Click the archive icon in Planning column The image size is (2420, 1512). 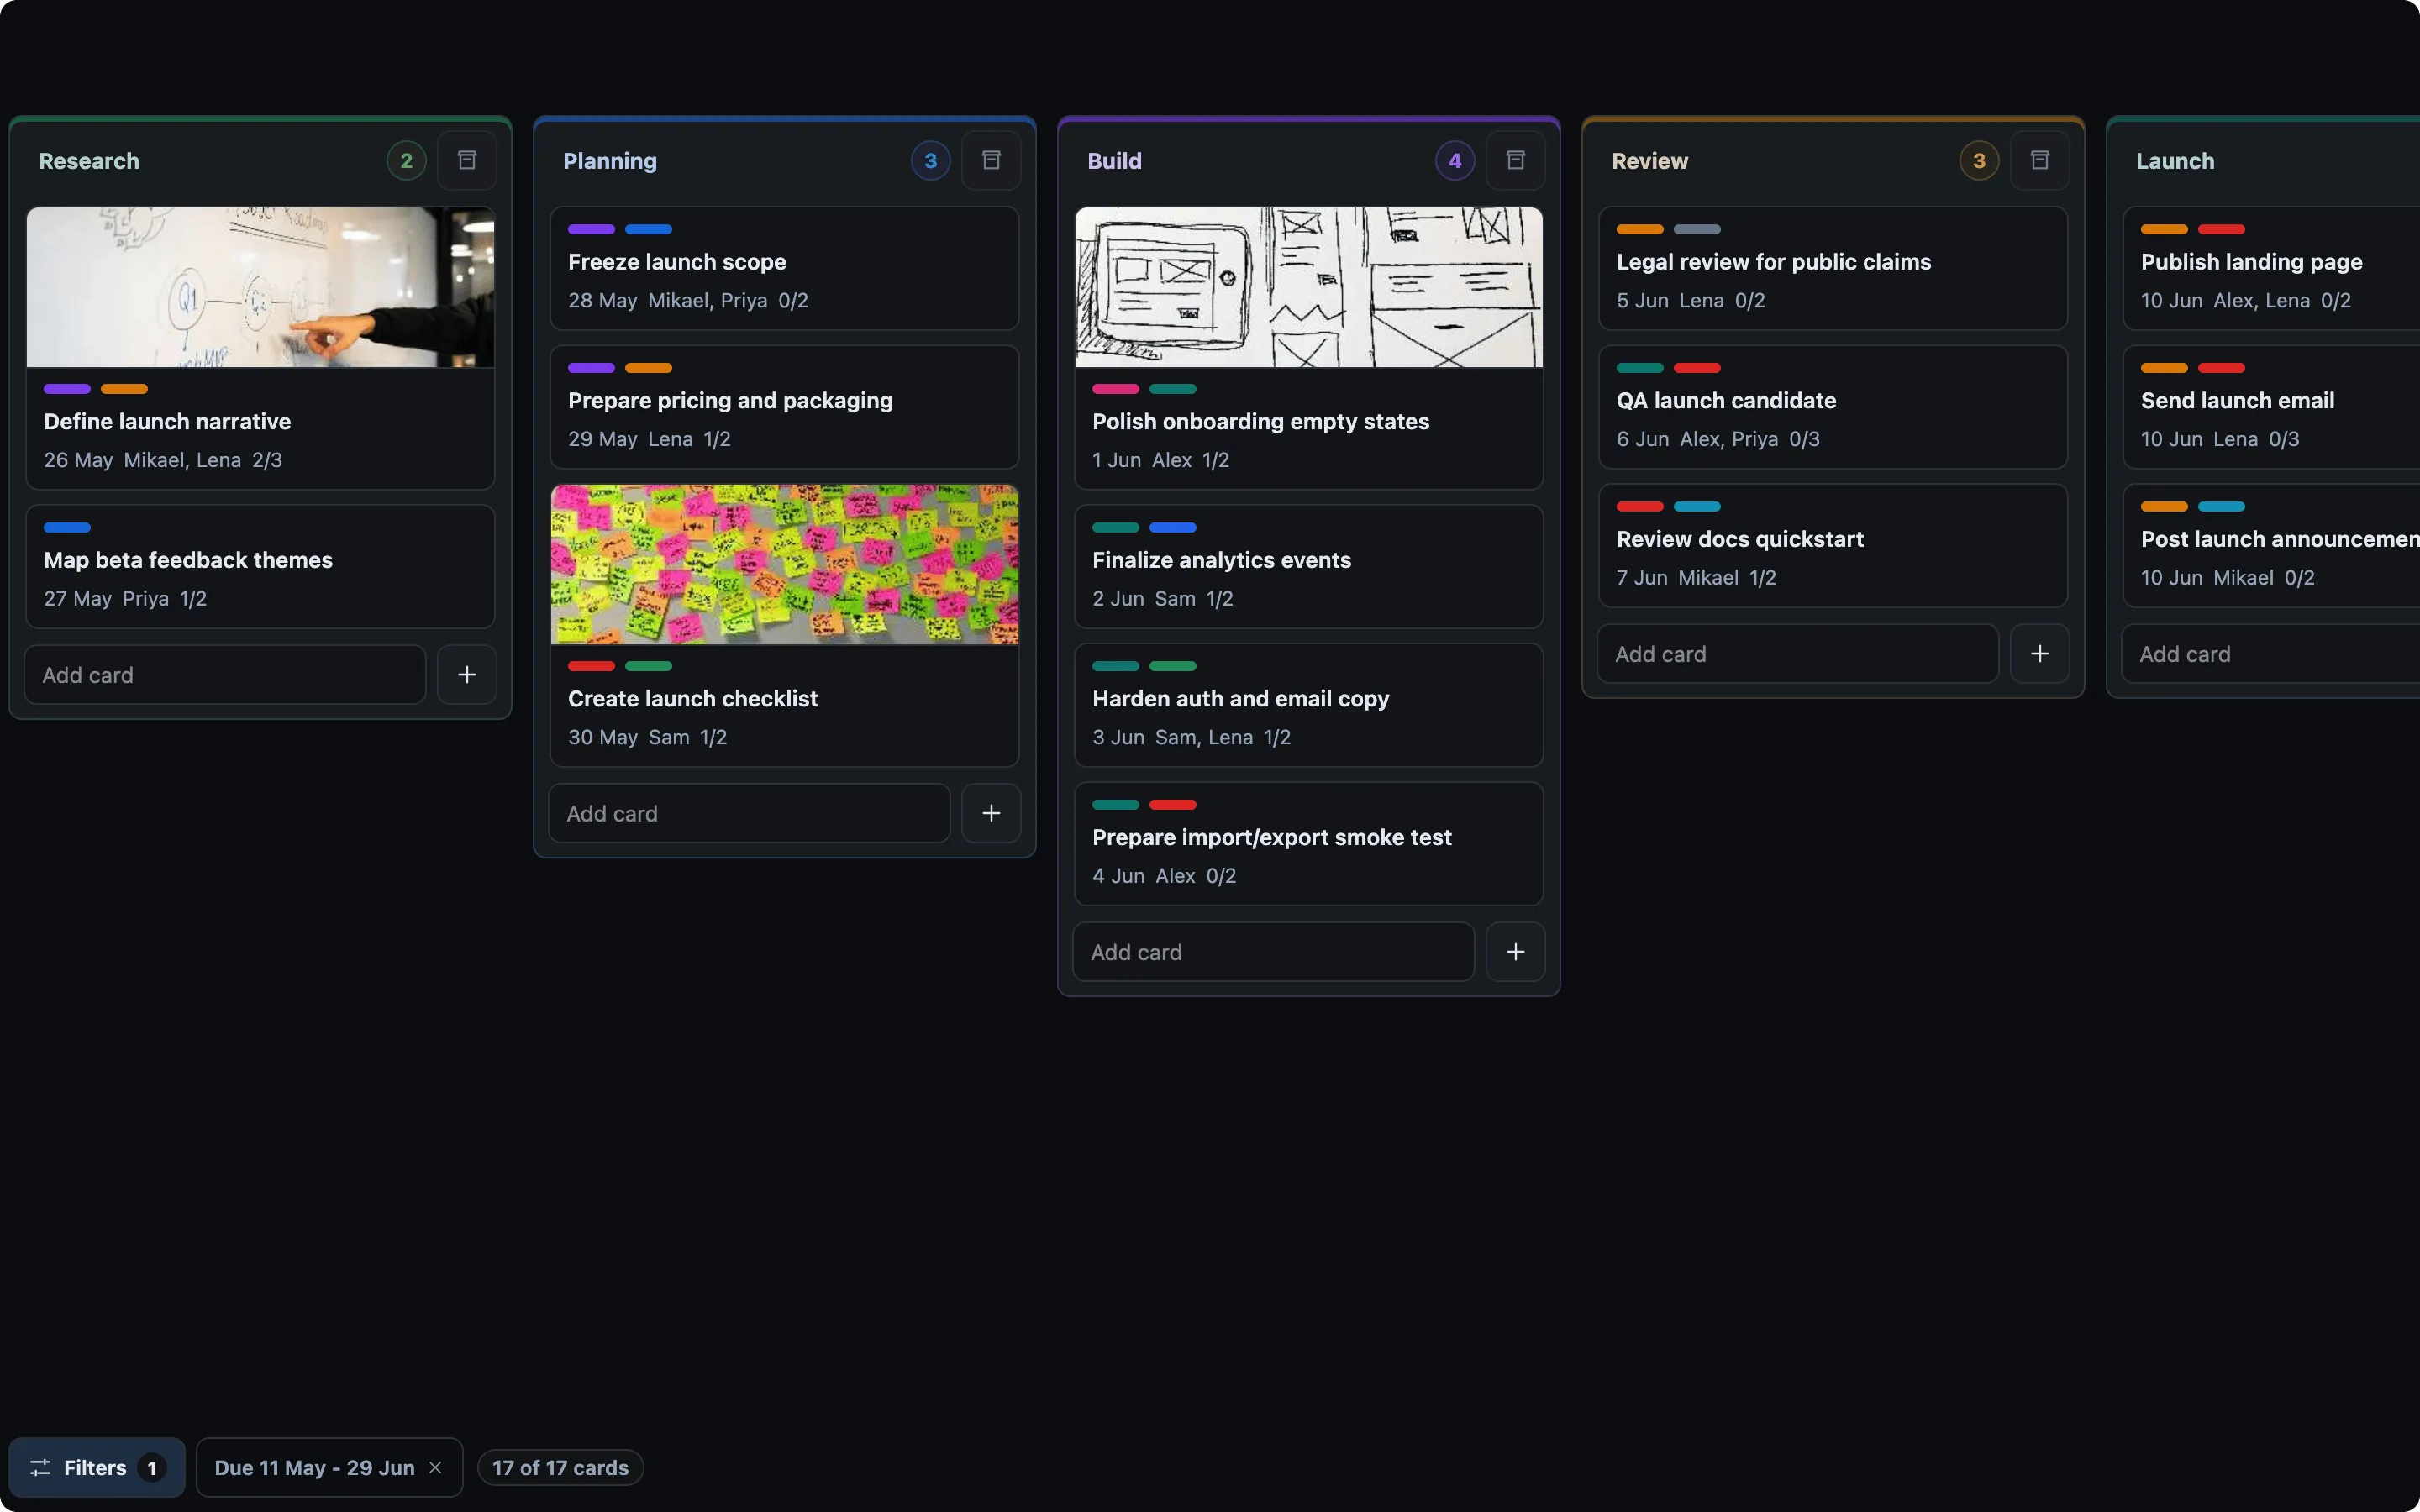[x=991, y=160]
